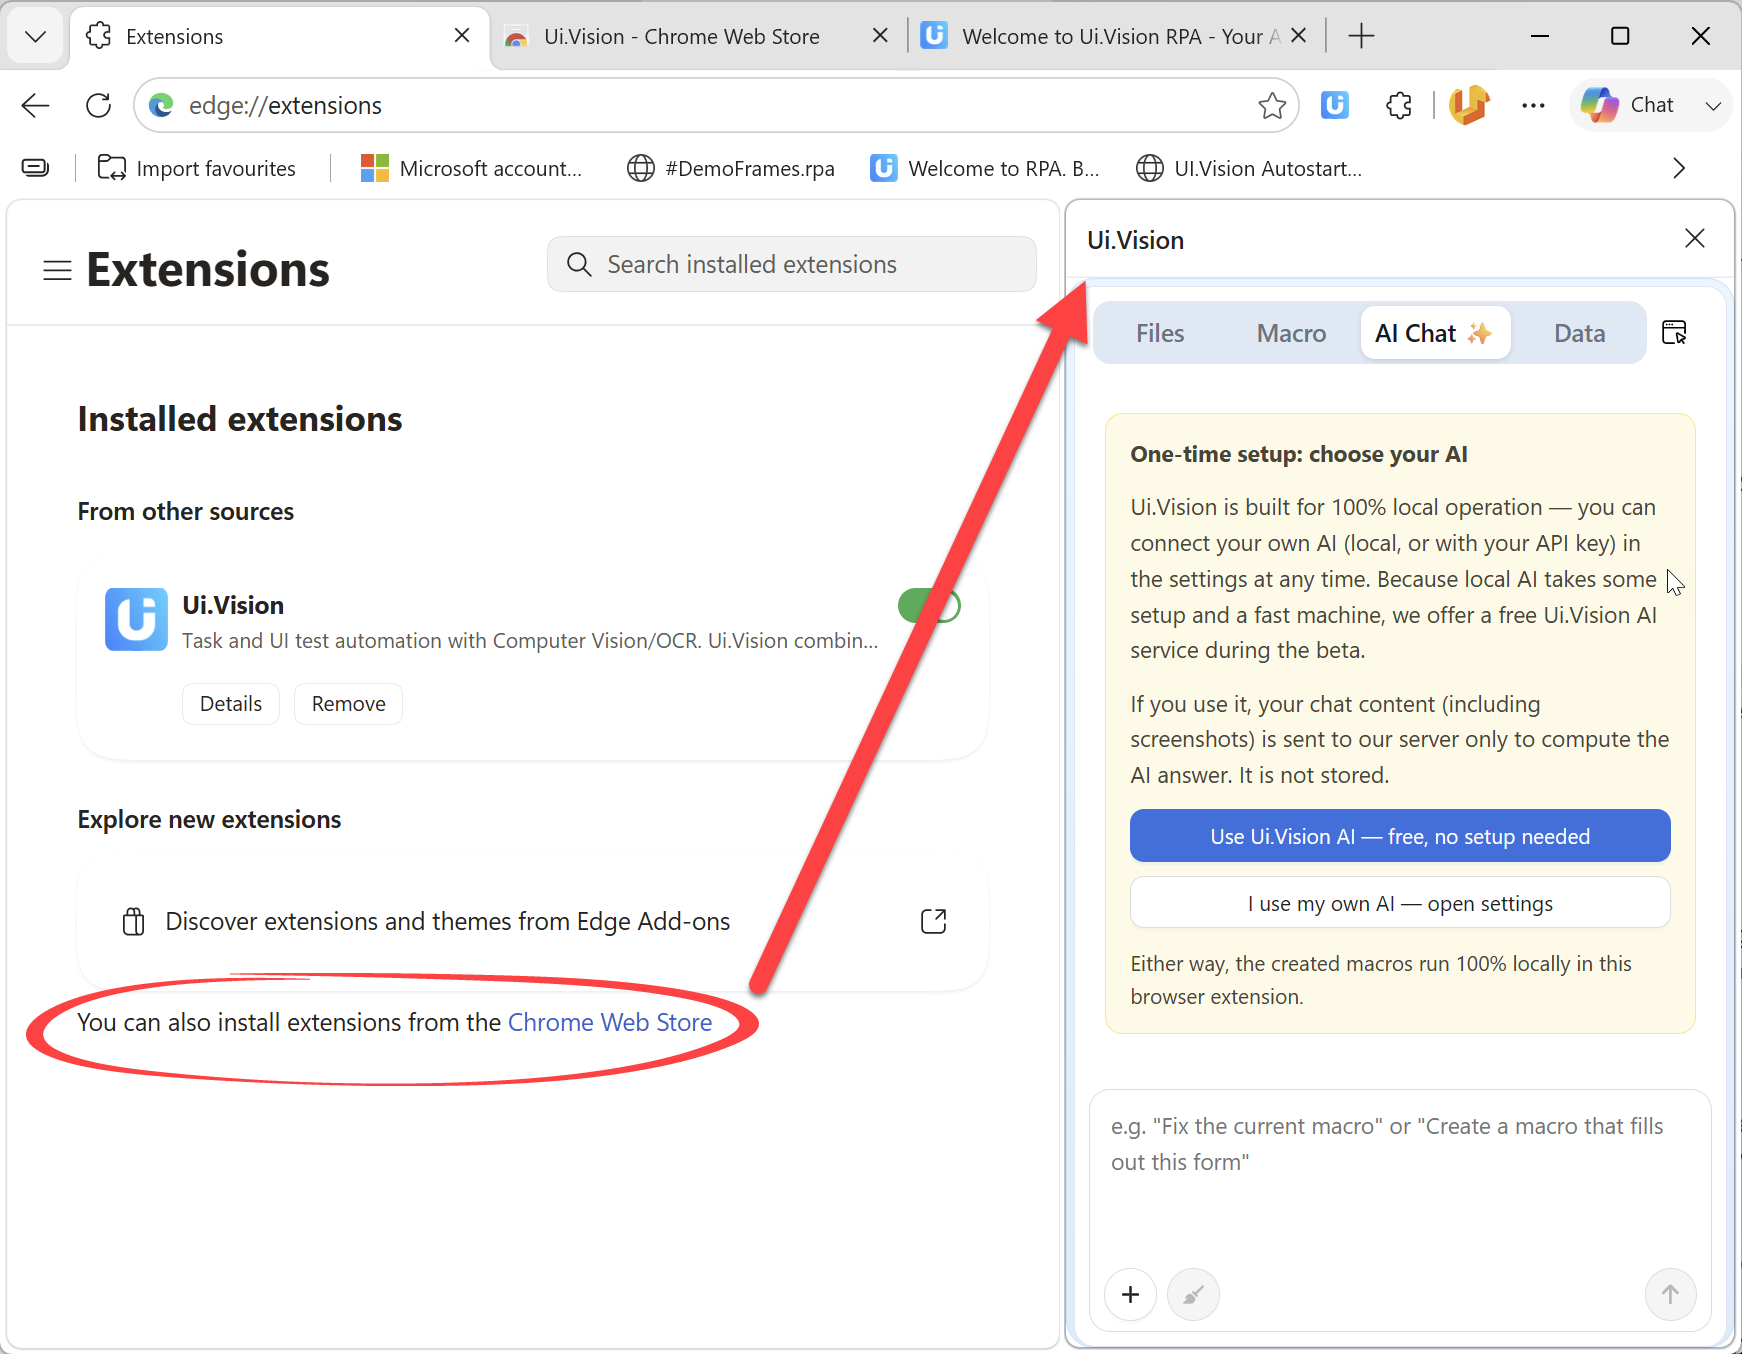Viewport: 1742px width, 1354px height.
Task: Click Use Ui.Vision AI free button
Action: [x=1400, y=836]
